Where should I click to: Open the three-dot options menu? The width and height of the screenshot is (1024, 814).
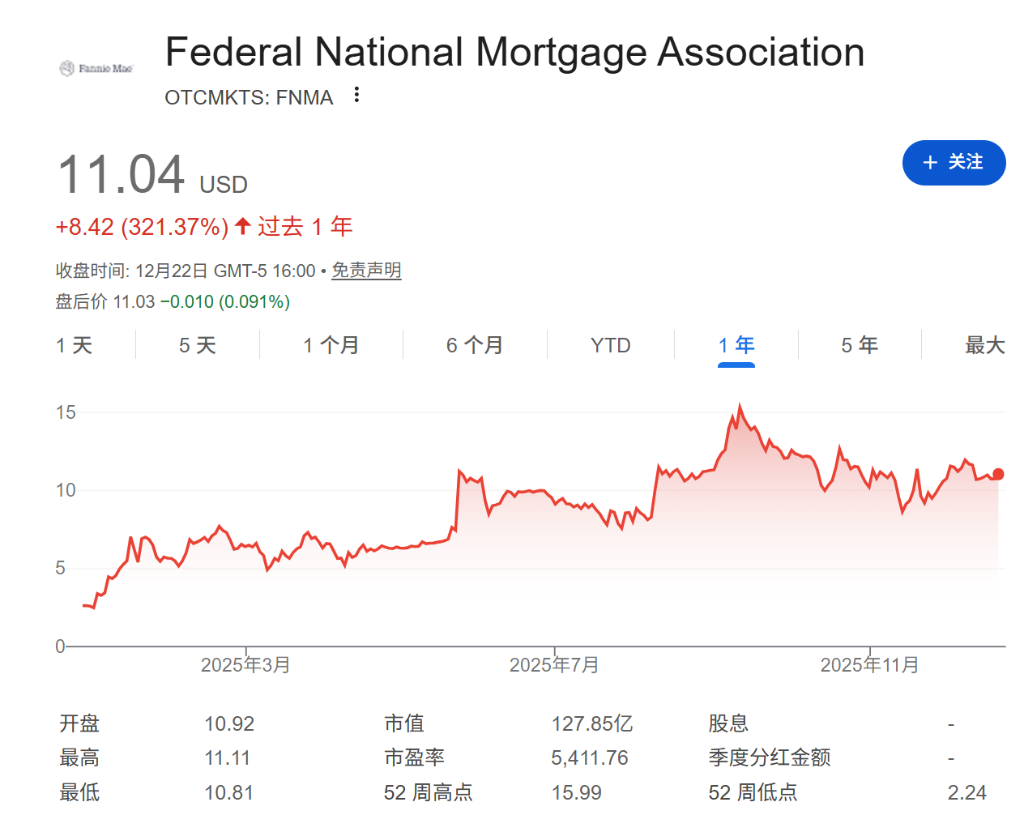click(x=357, y=94)
